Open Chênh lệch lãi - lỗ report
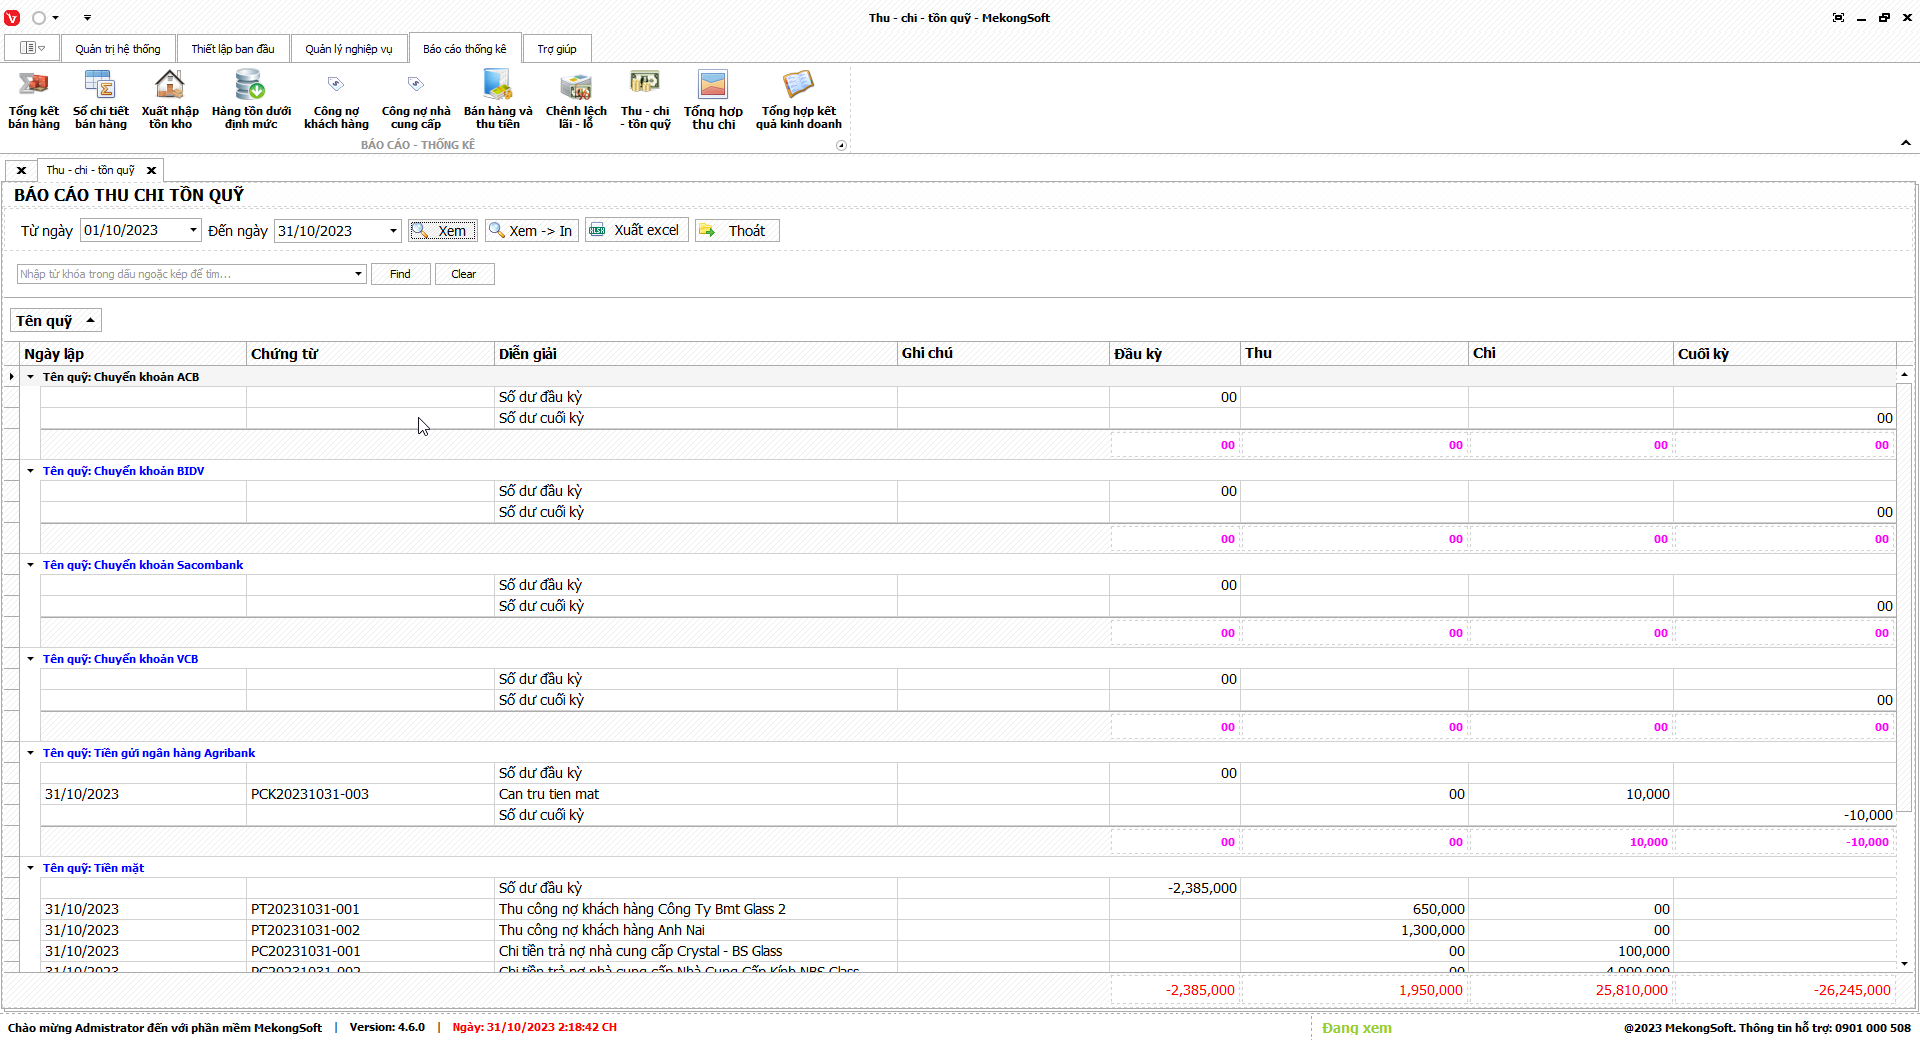The height and width of the screenshot is (1040, 1920). click(x=576, y=99)
